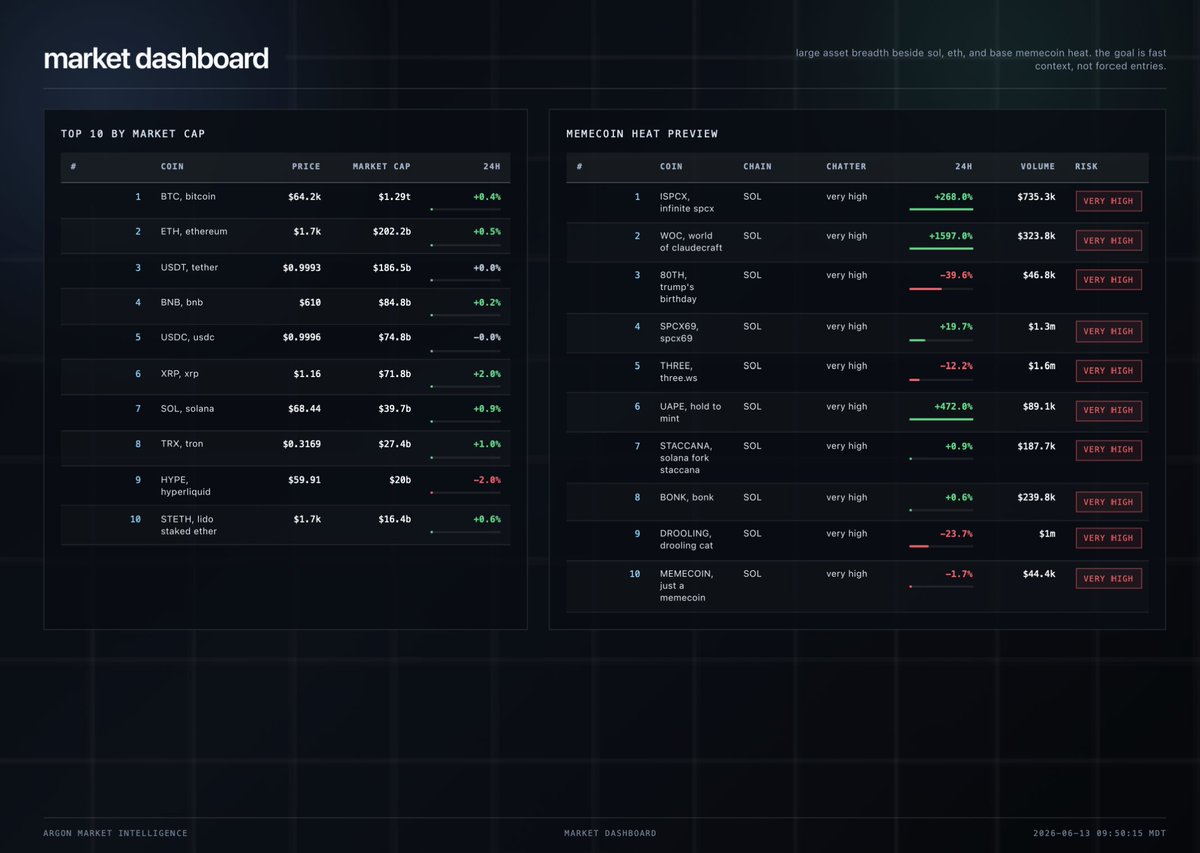Click THREE, three.ws coin name
The image size is (1200, 853).
[x=678, y=372]
